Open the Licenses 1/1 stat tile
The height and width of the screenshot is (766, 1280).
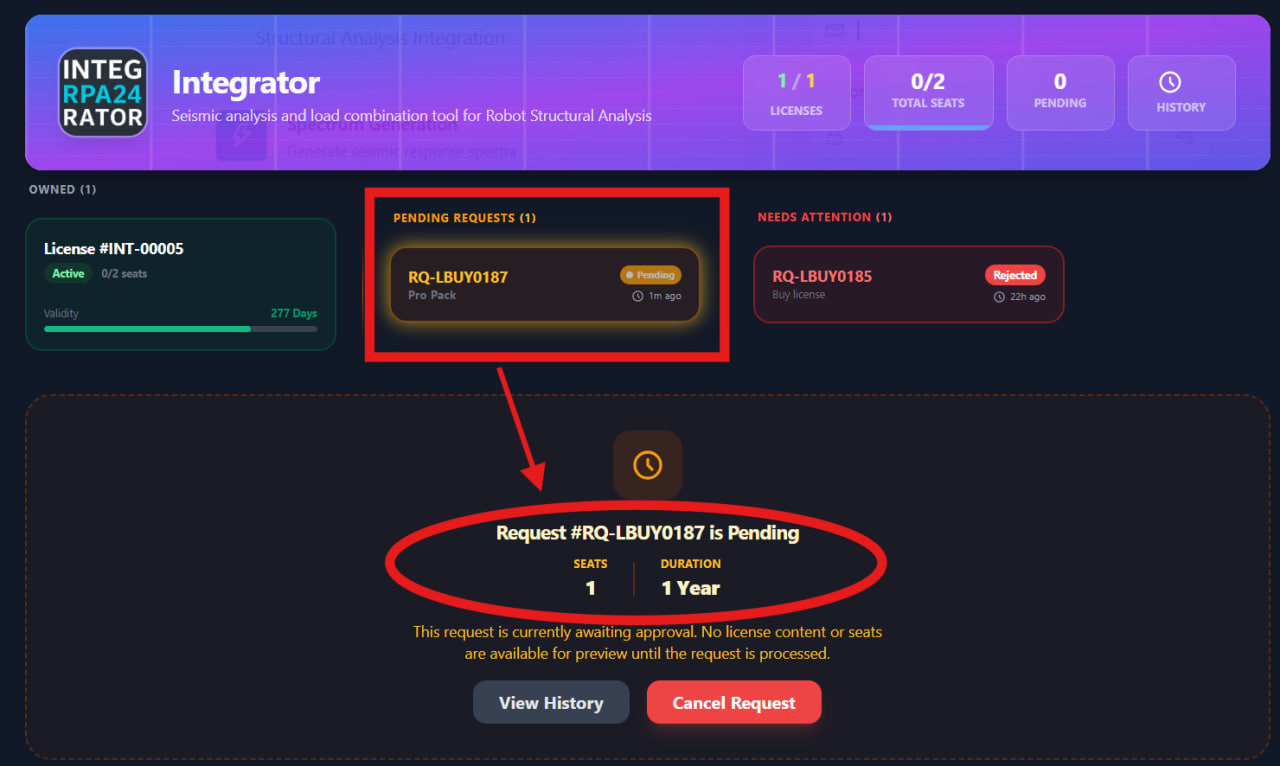coord(796,93)
